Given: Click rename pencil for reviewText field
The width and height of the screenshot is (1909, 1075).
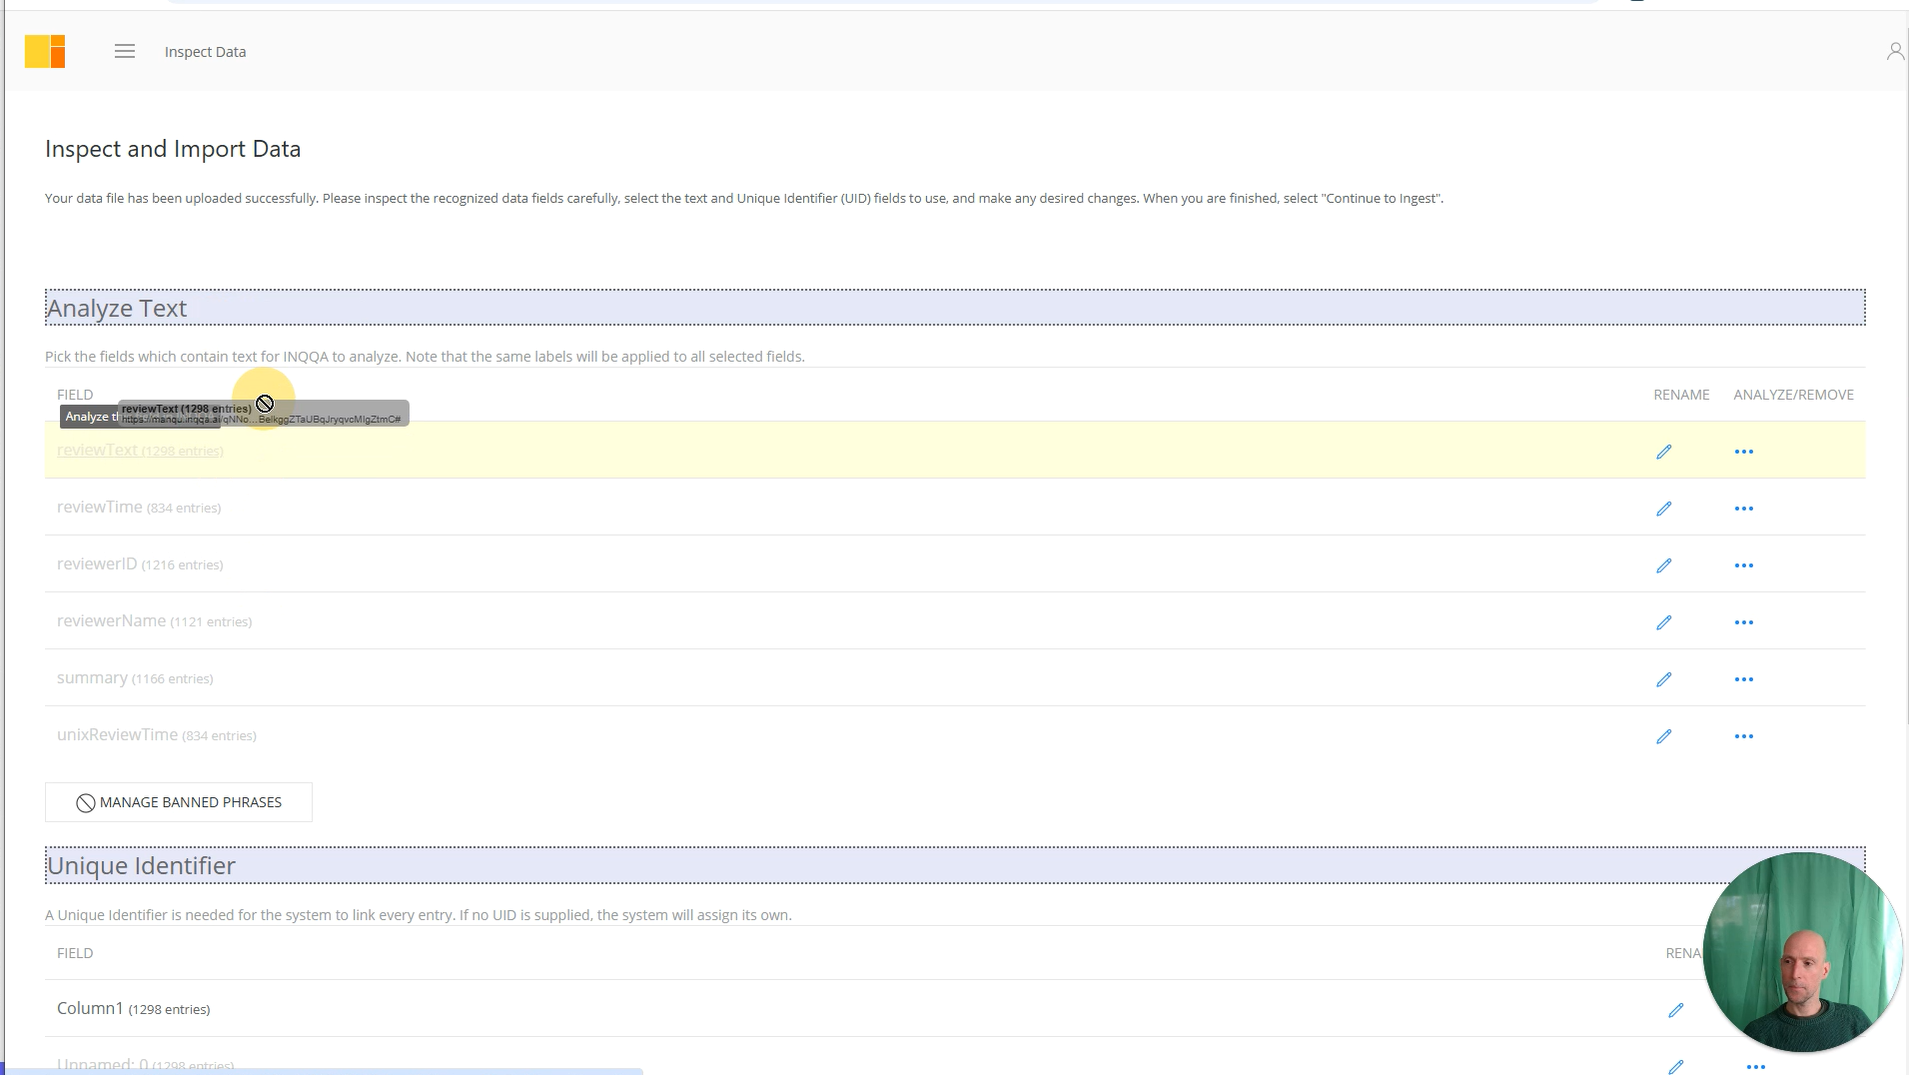Looking at the screenshot, I should [1663, 452].
